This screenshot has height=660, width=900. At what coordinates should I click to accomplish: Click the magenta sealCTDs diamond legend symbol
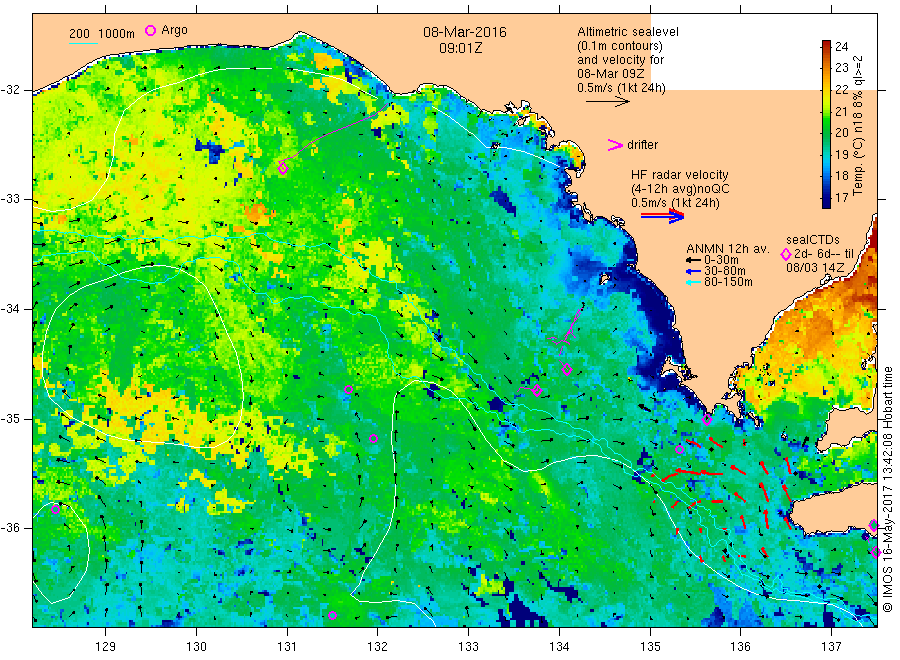point(786,254)
